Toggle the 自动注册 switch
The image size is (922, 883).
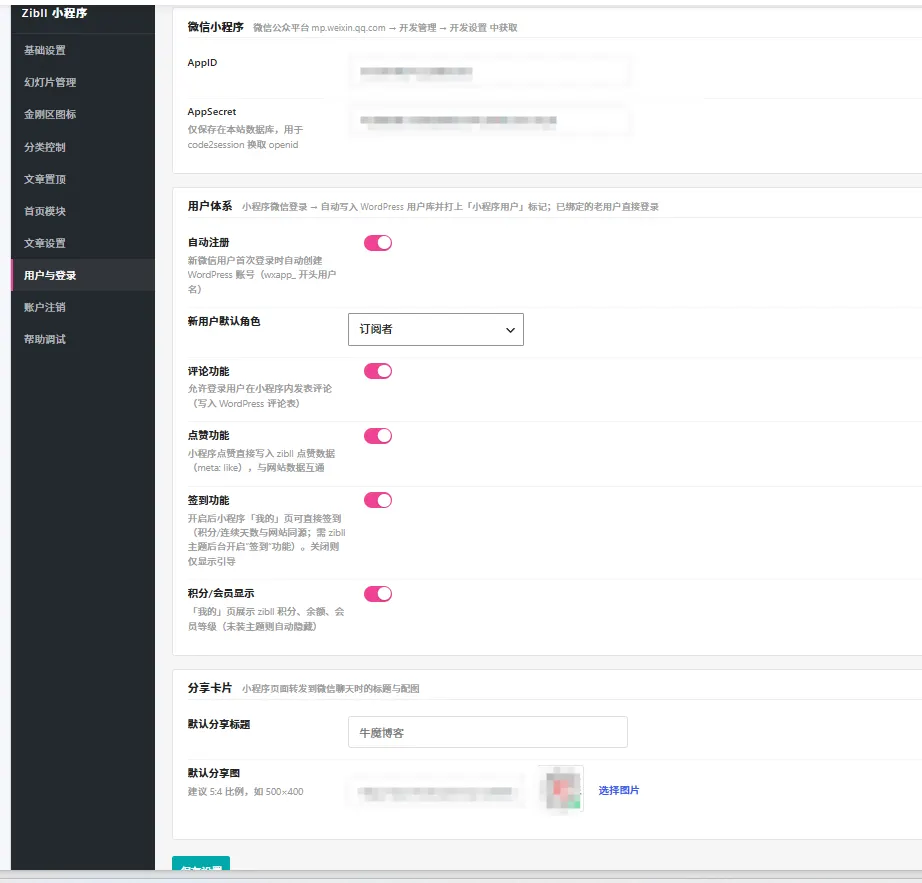378,243
